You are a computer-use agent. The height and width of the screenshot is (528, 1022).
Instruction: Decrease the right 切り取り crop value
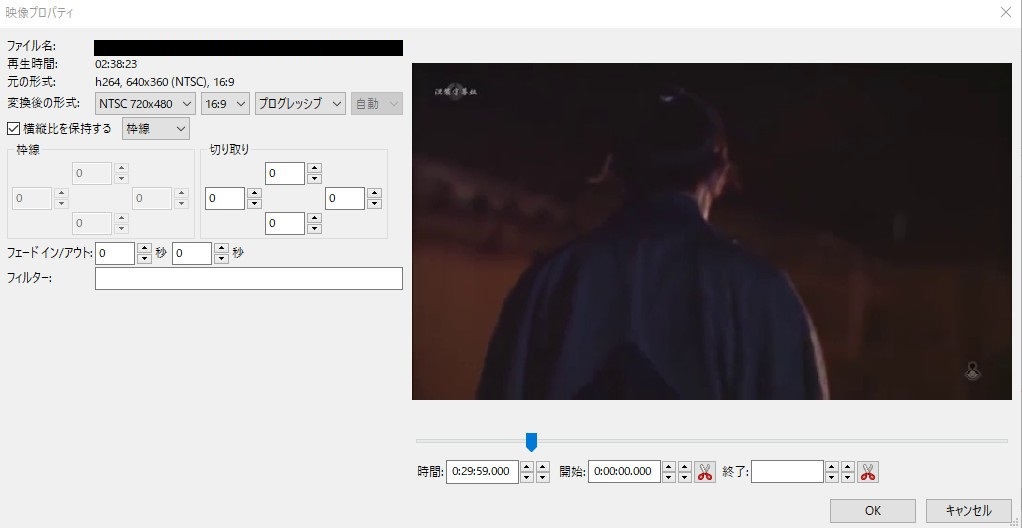coord(374,203)
